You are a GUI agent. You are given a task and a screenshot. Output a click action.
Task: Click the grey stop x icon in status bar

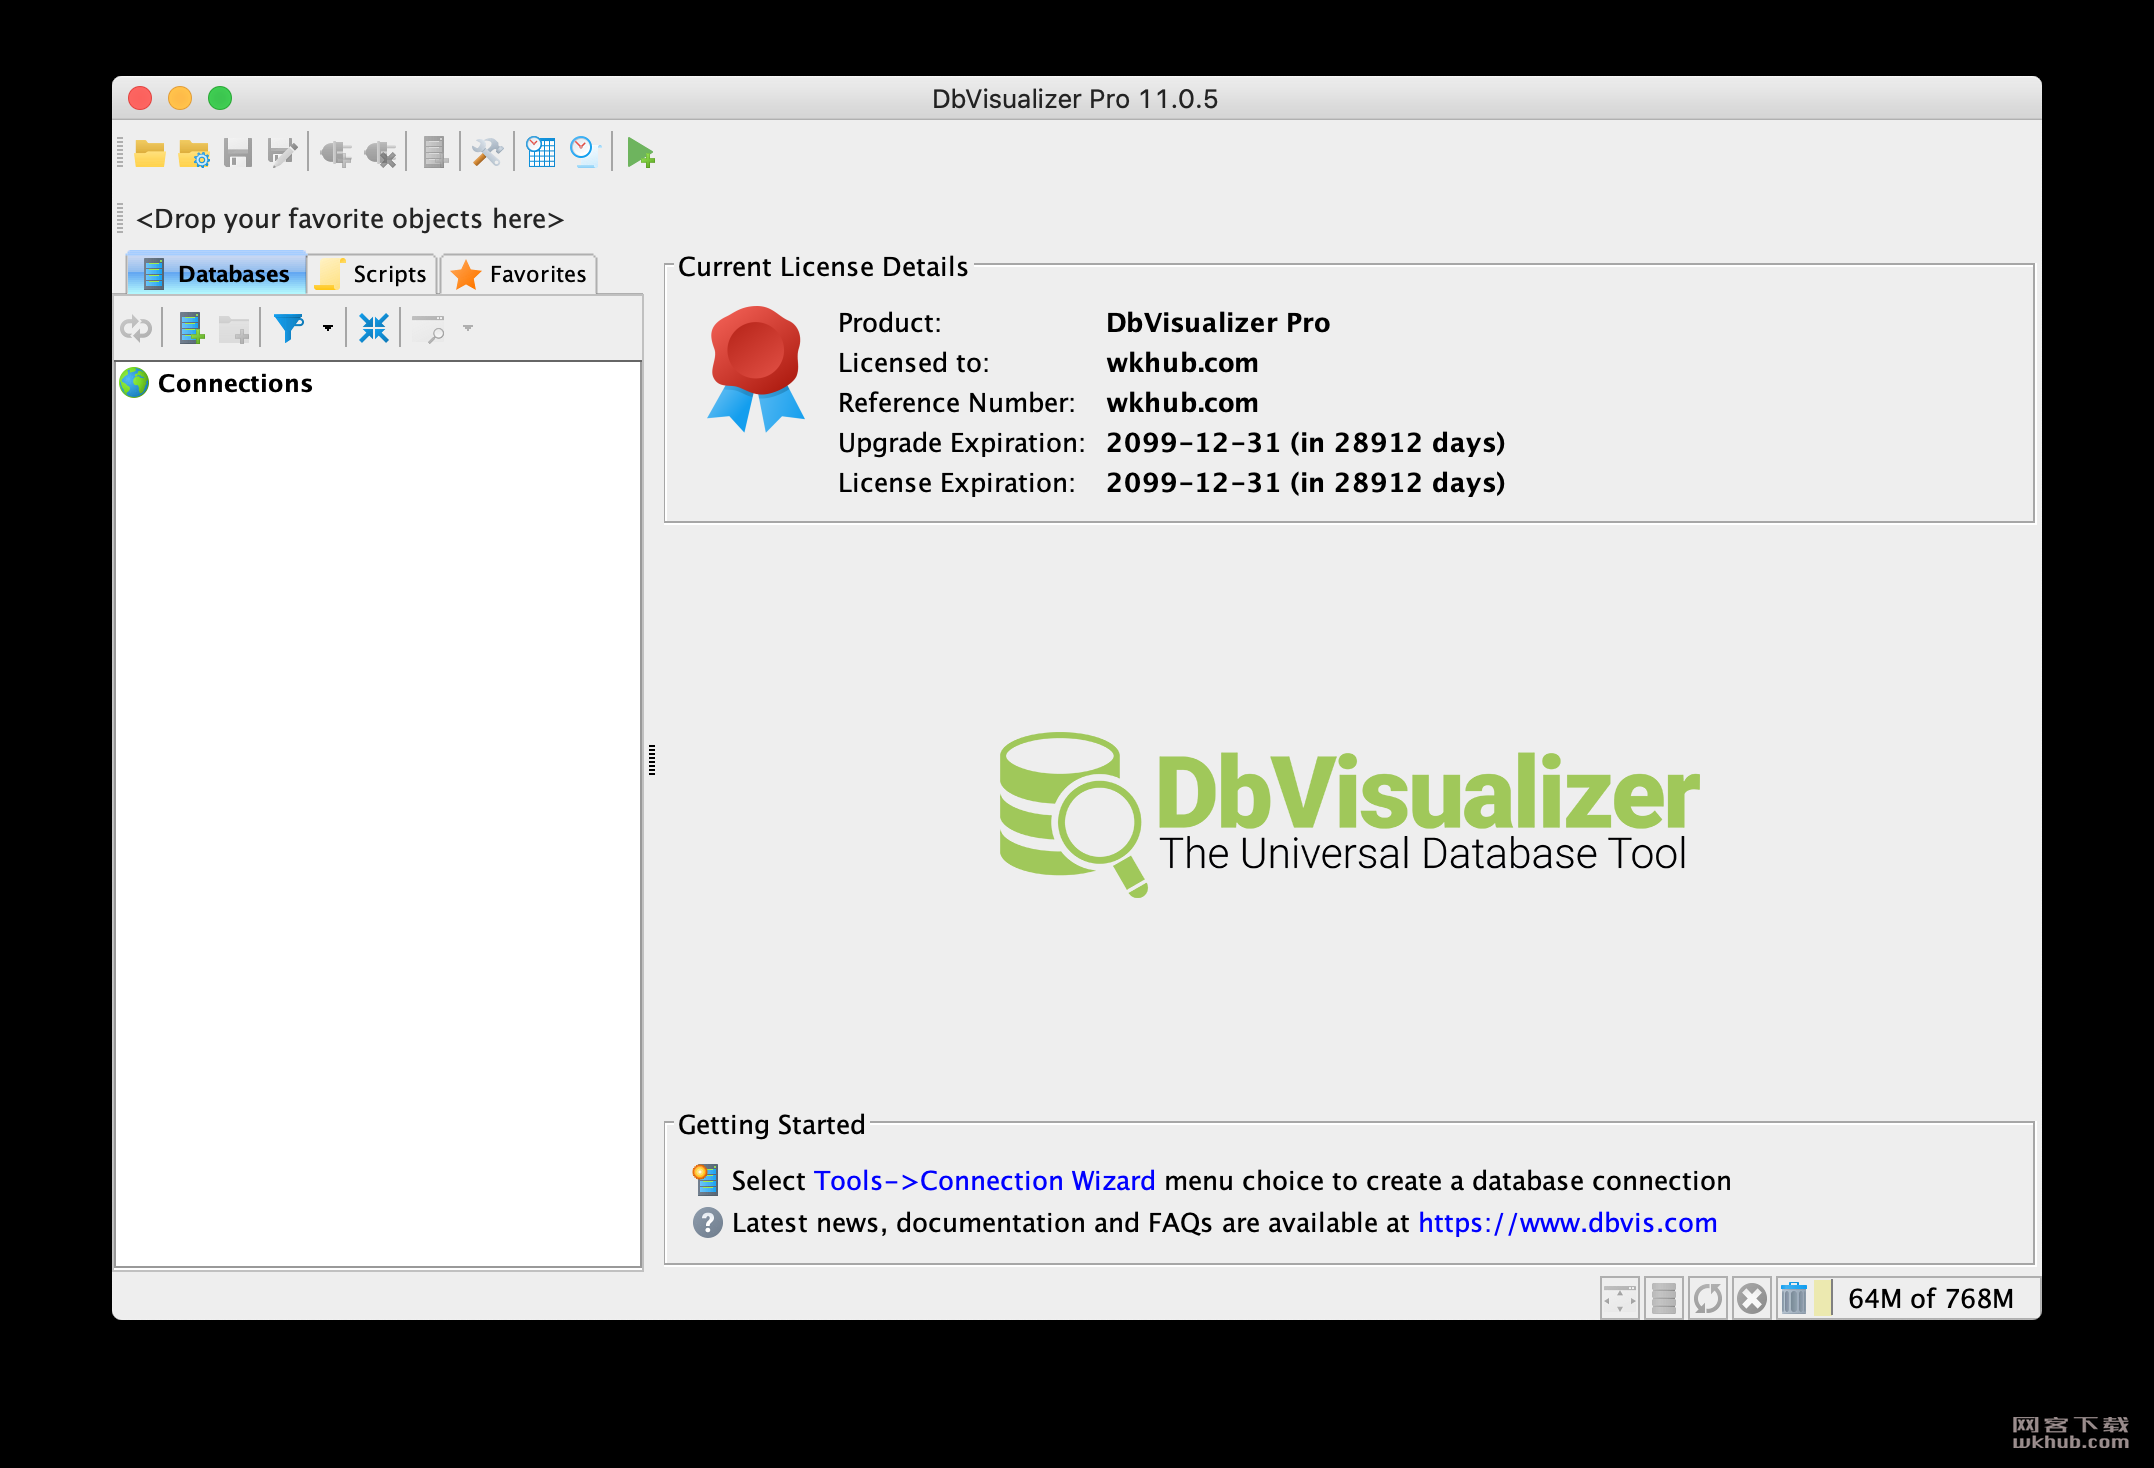pyautogui.click(x=1752, y=1298)
